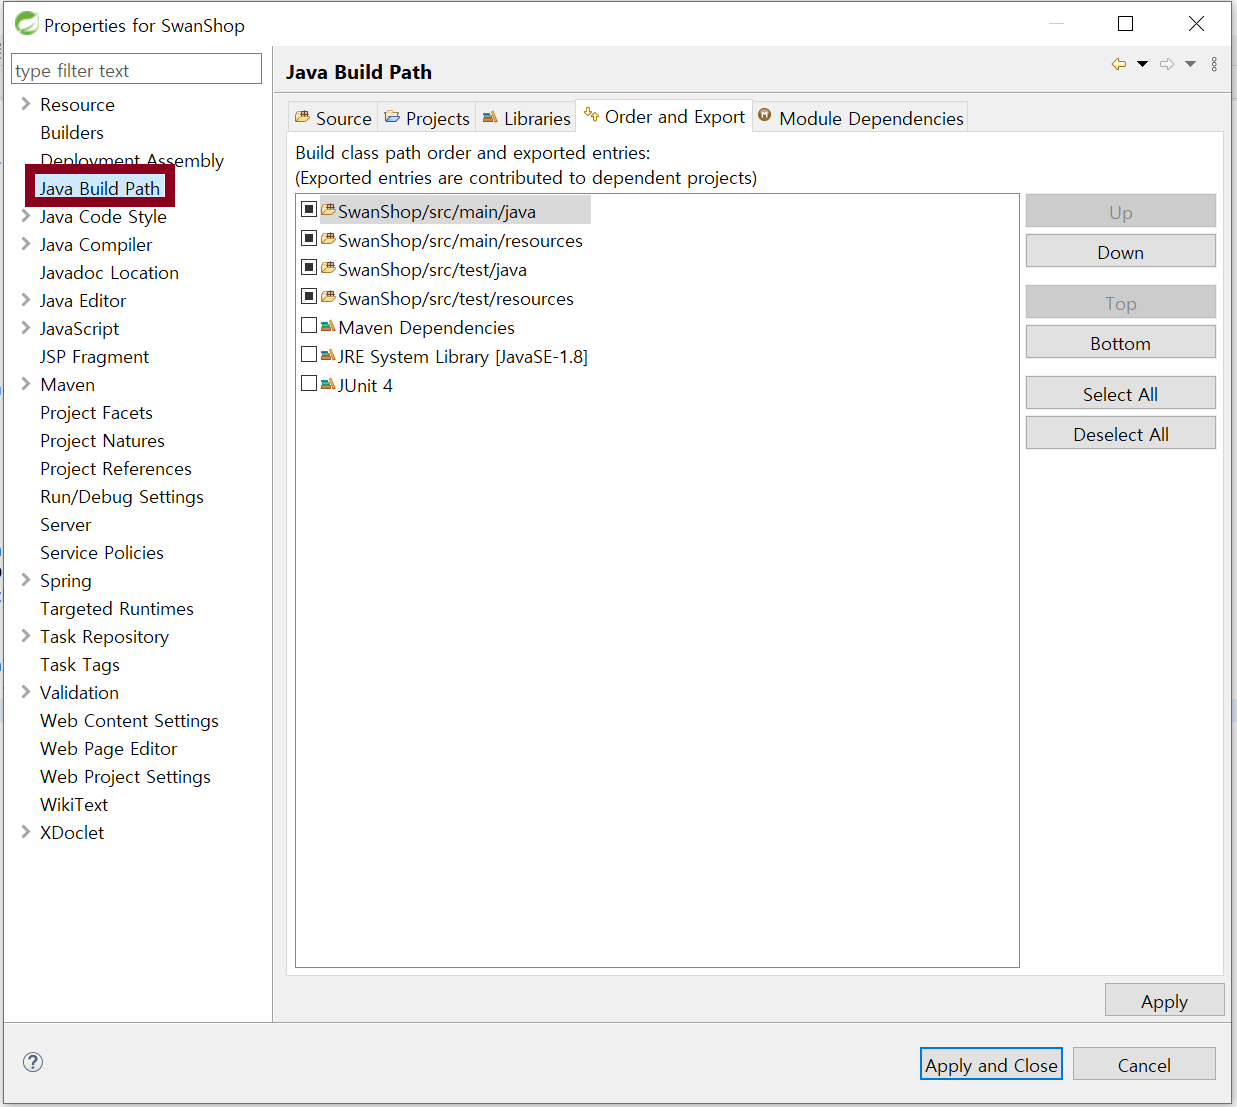Expand the Validation node

[x=25, y=692]
